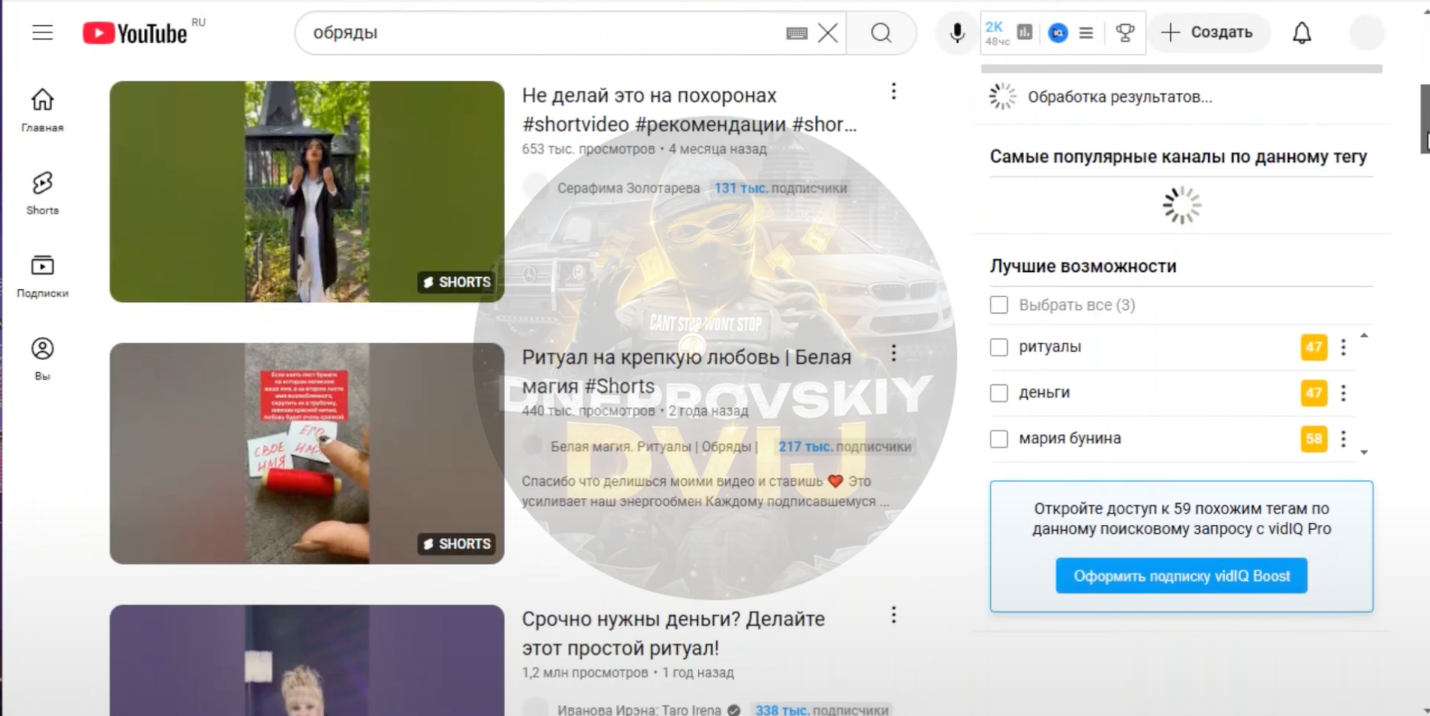This screenshot has height=716, width=1430.
Task: Click the blue vidIQ round icon
Action: 1058,33
